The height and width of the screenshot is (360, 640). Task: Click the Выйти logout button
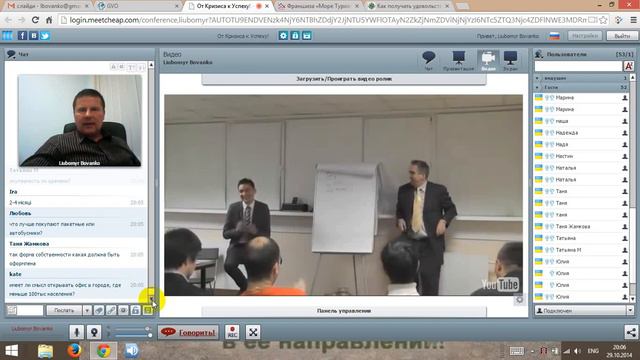click(x=622, y=36)
